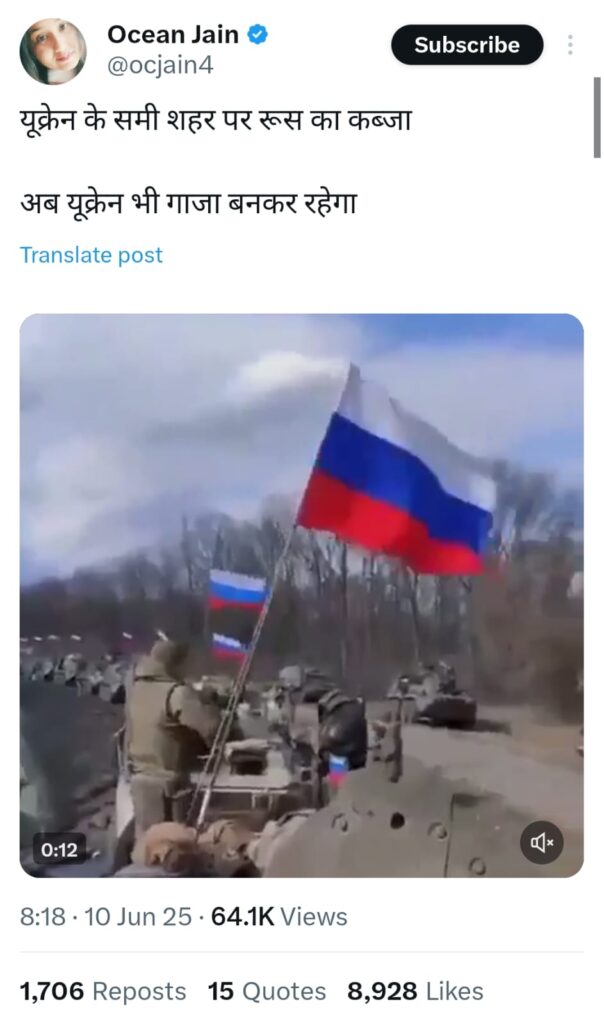Select the Hindi line mentioning Gaza

tap(188, 203)
